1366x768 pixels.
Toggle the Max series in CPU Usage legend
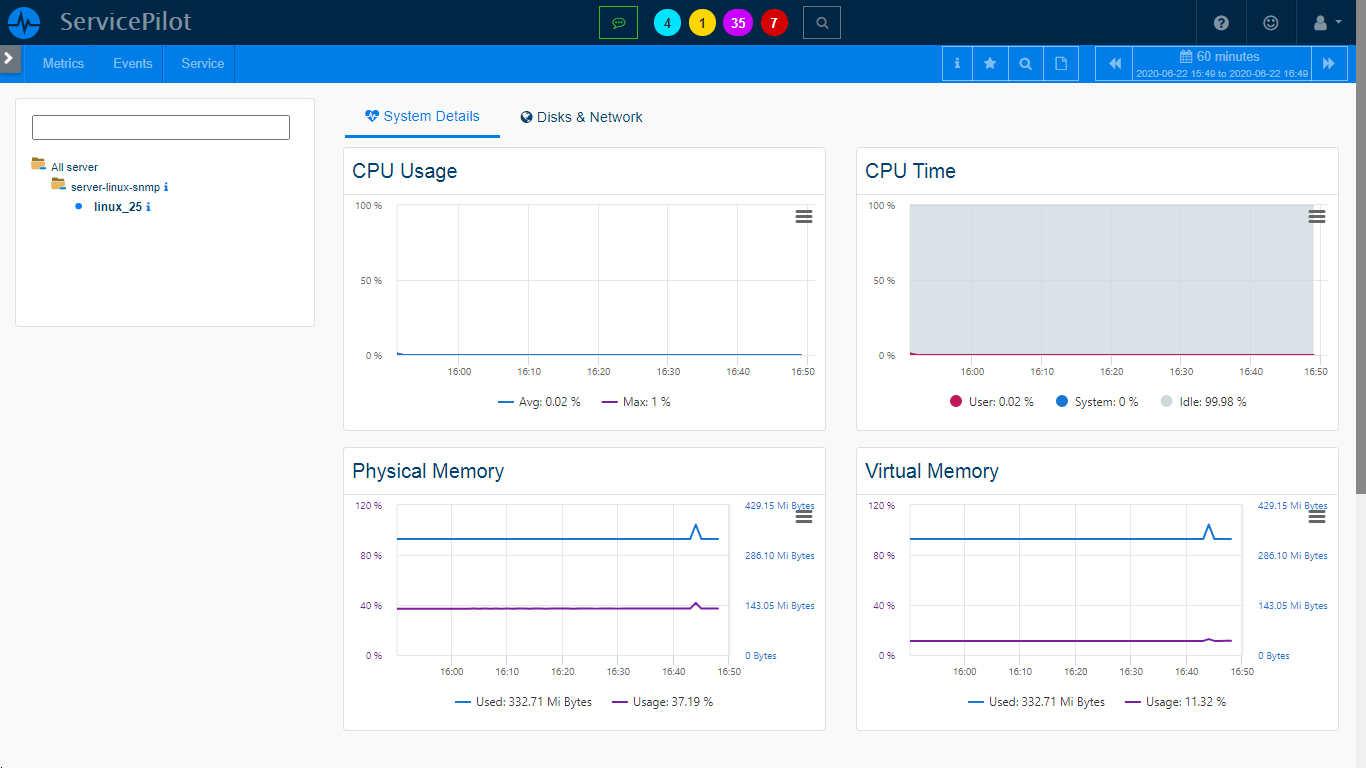click(636, 402)
